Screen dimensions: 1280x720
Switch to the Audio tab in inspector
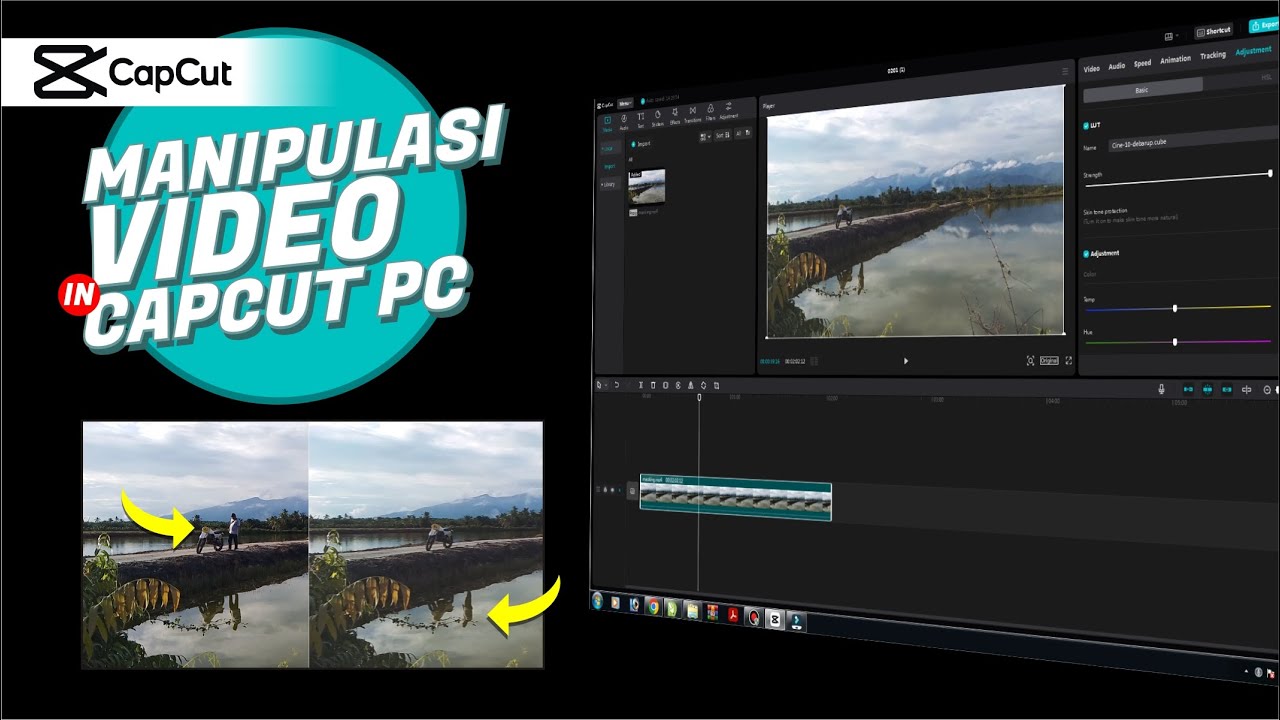(1117, 66)
